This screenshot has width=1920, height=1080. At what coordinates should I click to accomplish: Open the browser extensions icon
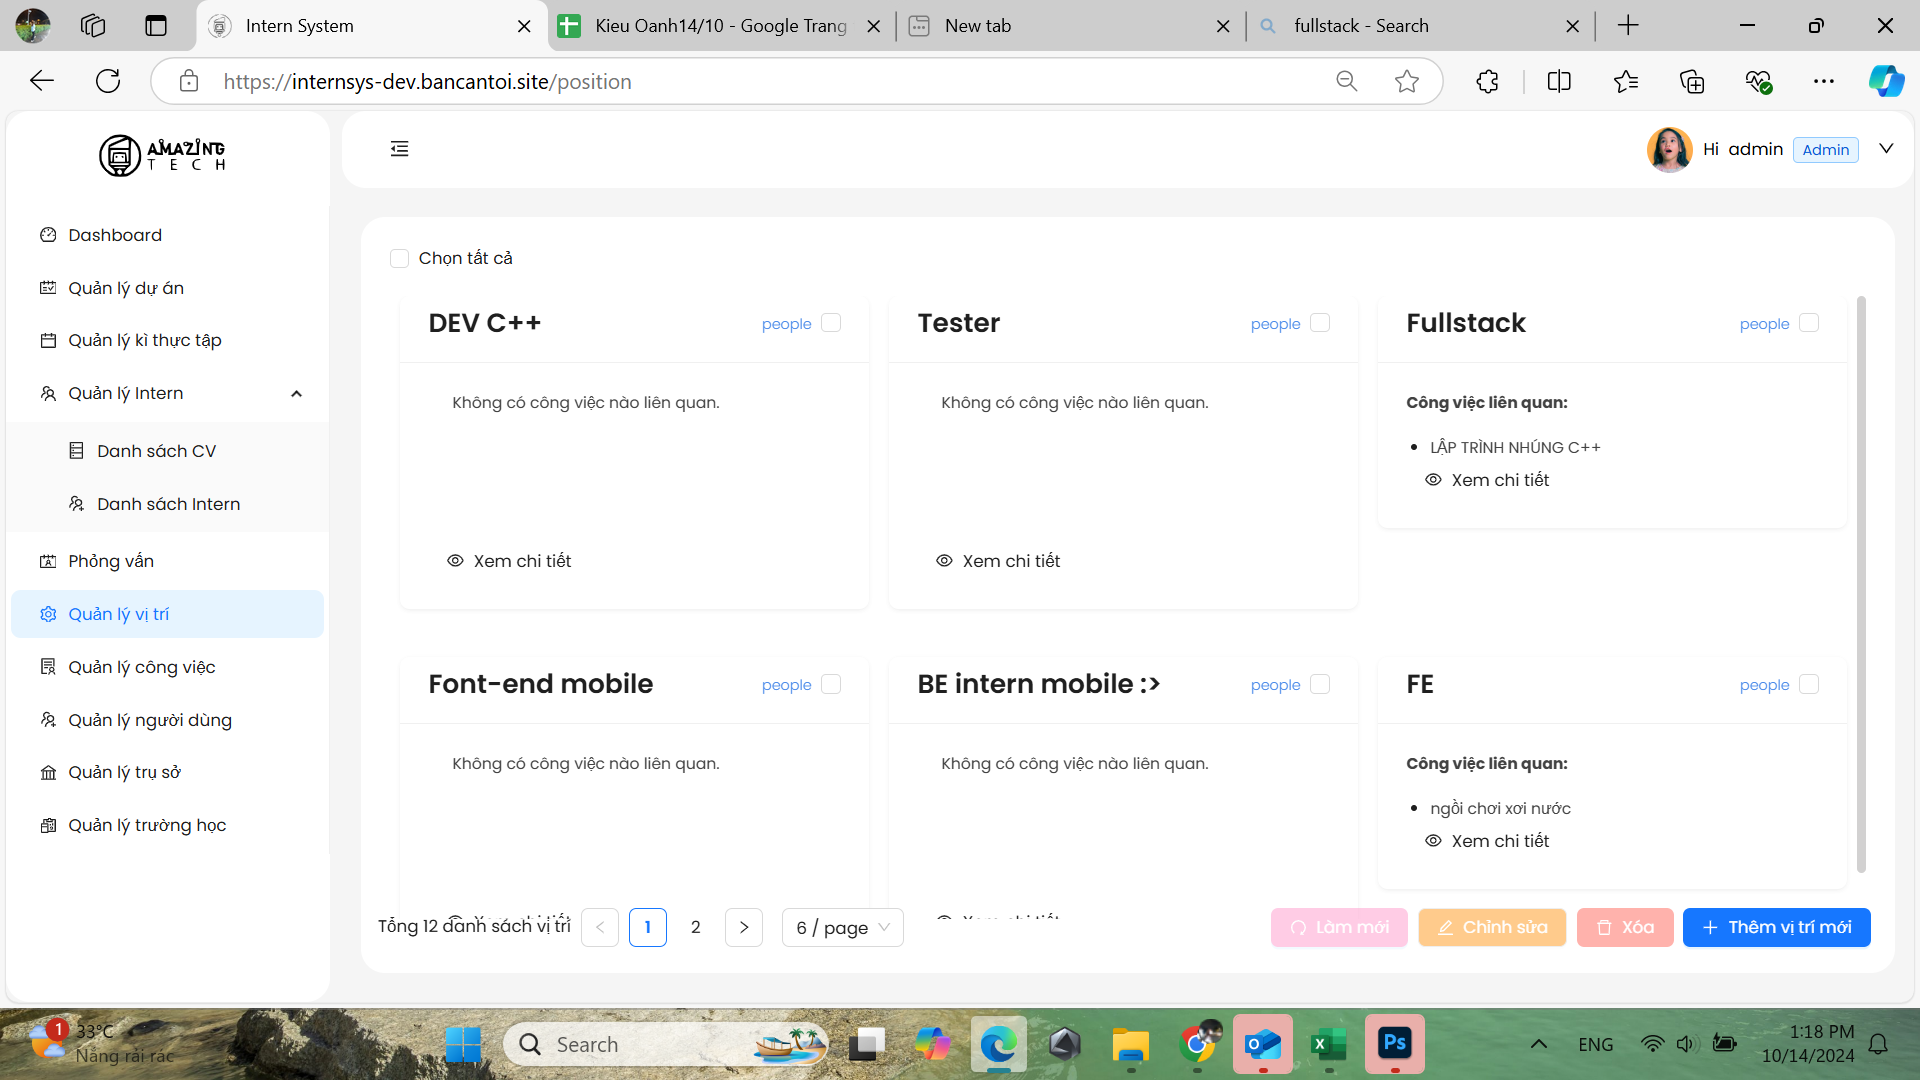(x=1487, y=81)
